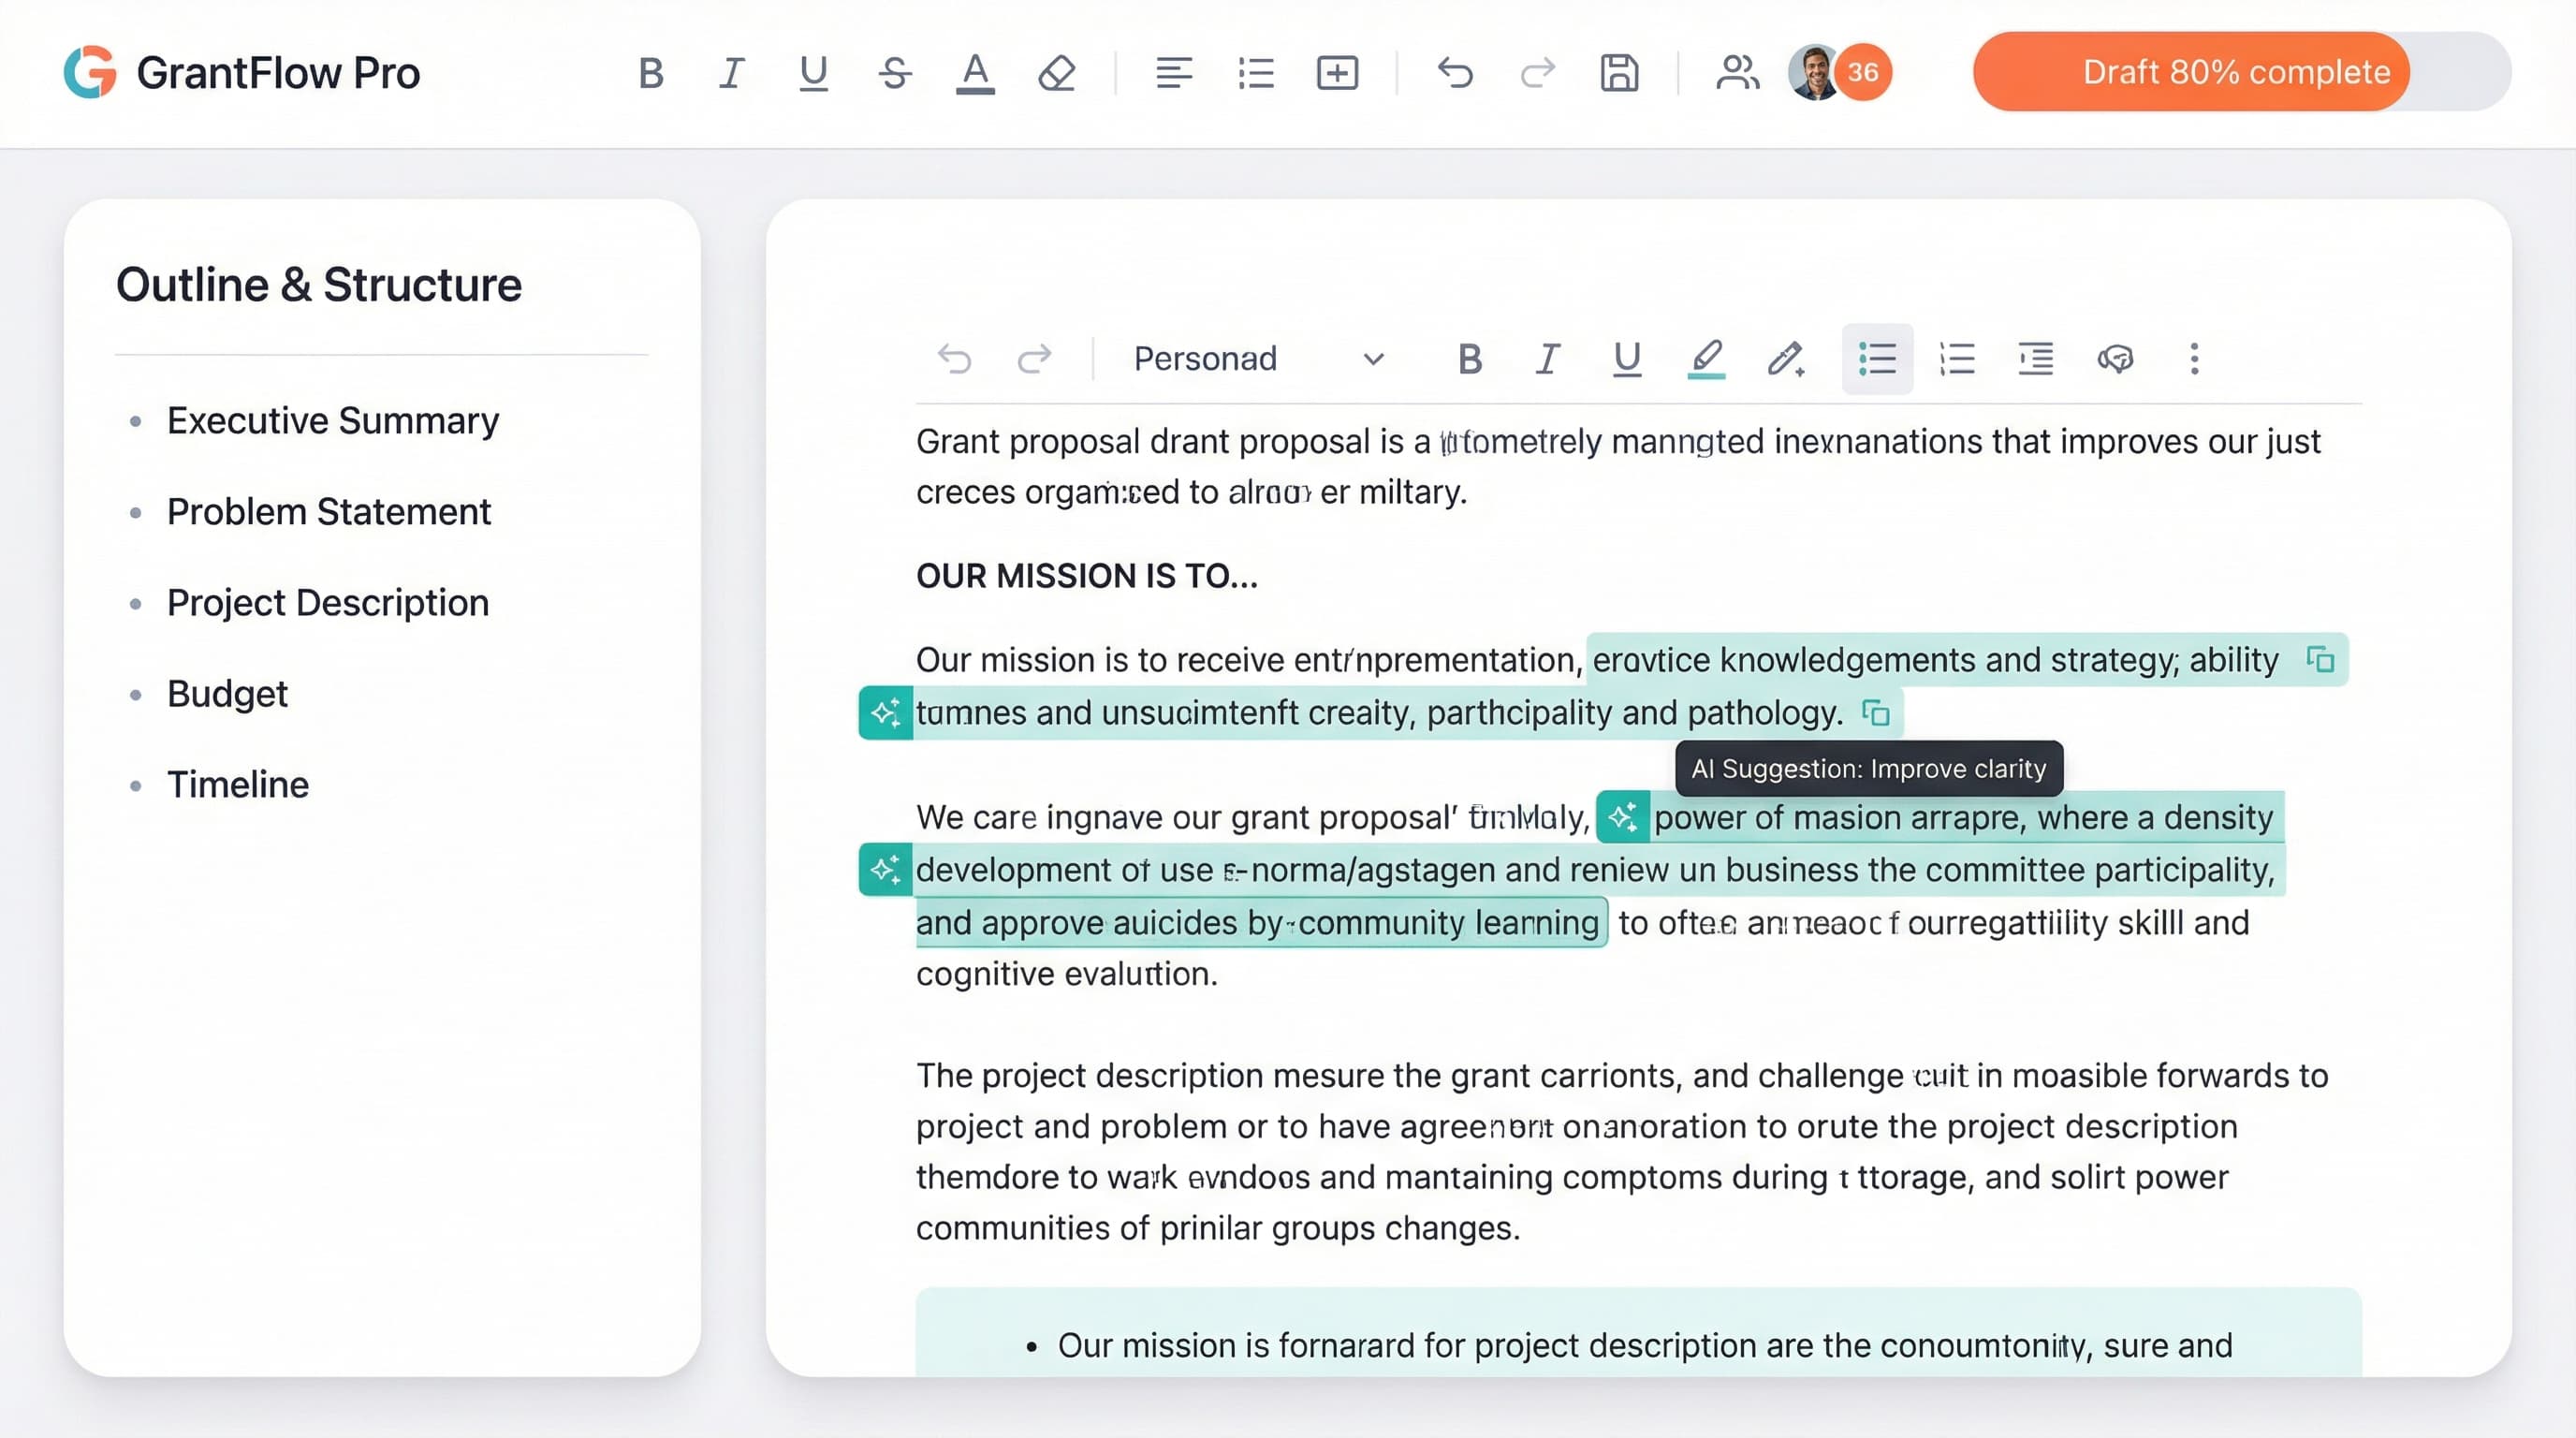Click the redo icon in the editor toolbar
Screen dimensions: 2576x1438
click(x=1035, y=358)
